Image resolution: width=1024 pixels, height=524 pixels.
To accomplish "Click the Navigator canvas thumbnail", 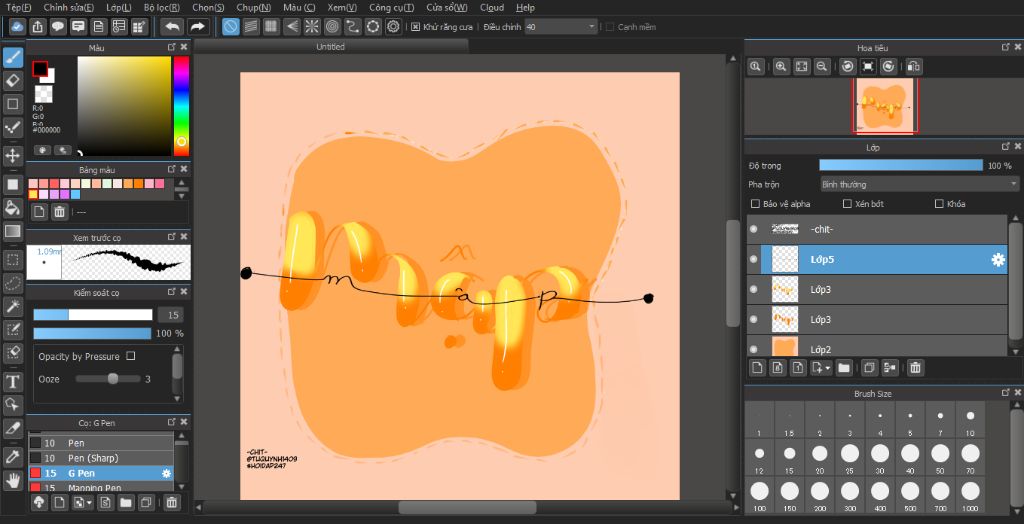I will (x=885, y=105).
